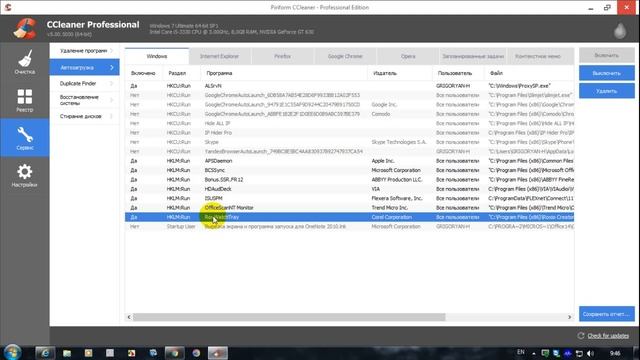
Task: Click the EN language indicator
Action: [x=521, y=352]
